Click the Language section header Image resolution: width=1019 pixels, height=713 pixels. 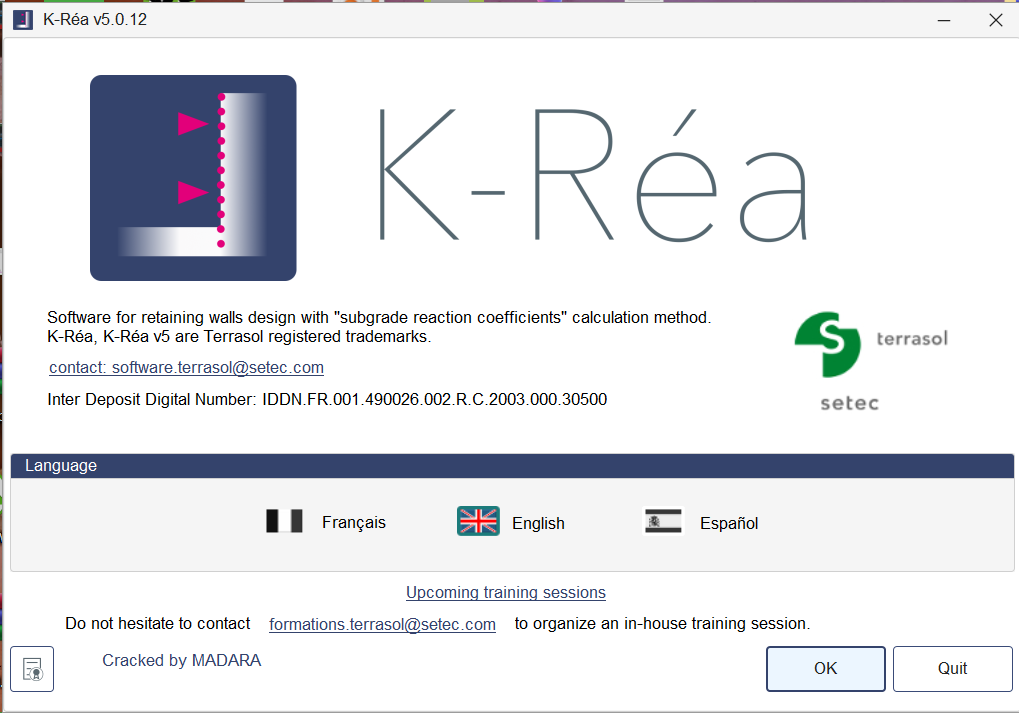point(512,466)
